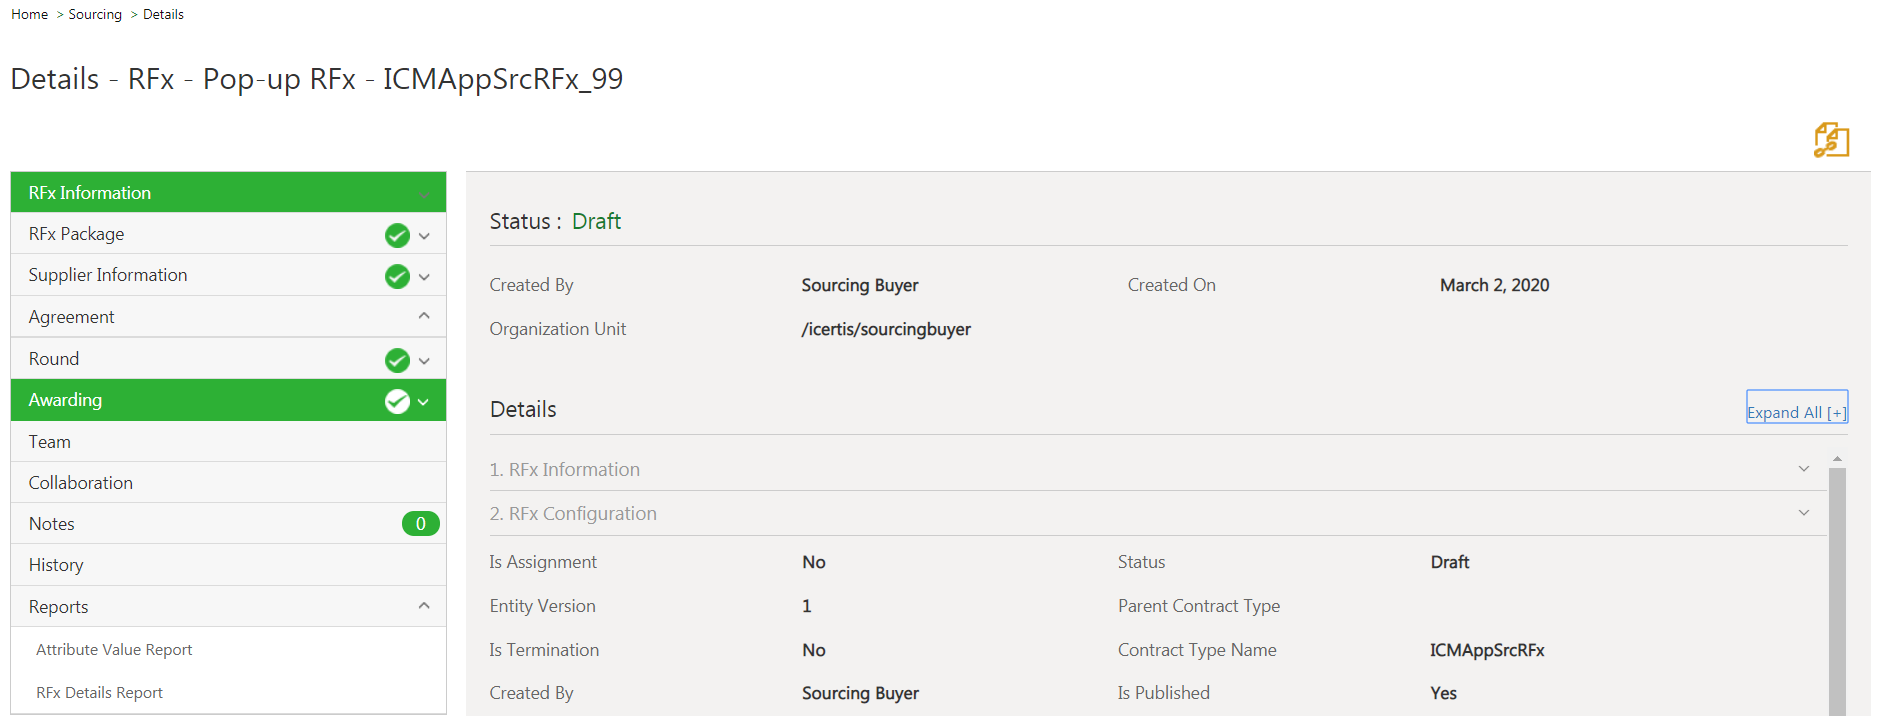This screenshot has width=1881, height=716.
Task: Click the green checkmark beside RFx Package
Action: click(397, 235)
